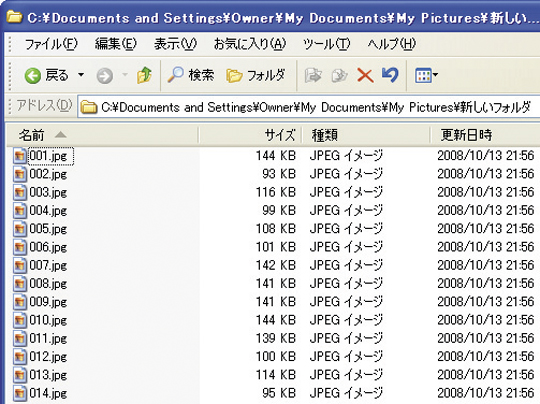Image resolution: width=540 pixels, height=404 pixels.
Task: Sort by the サイズ column header
Action: pyautogui.click(x=250, y=135)
